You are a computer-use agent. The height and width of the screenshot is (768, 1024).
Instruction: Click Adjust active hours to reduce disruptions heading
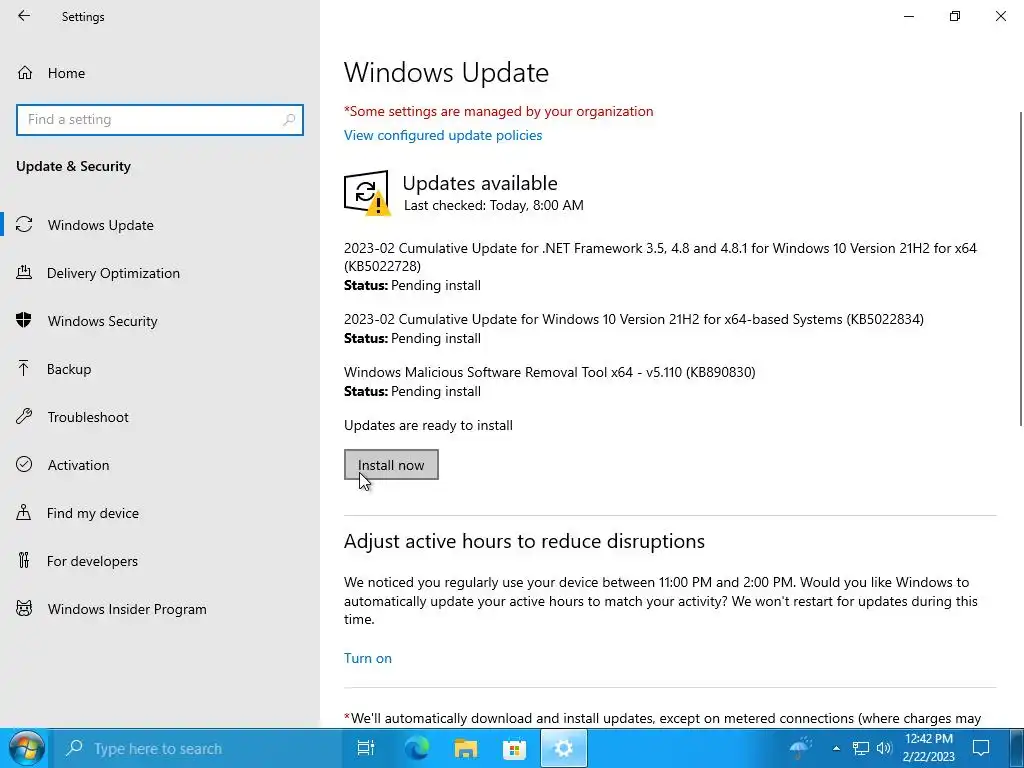point(524,541)
